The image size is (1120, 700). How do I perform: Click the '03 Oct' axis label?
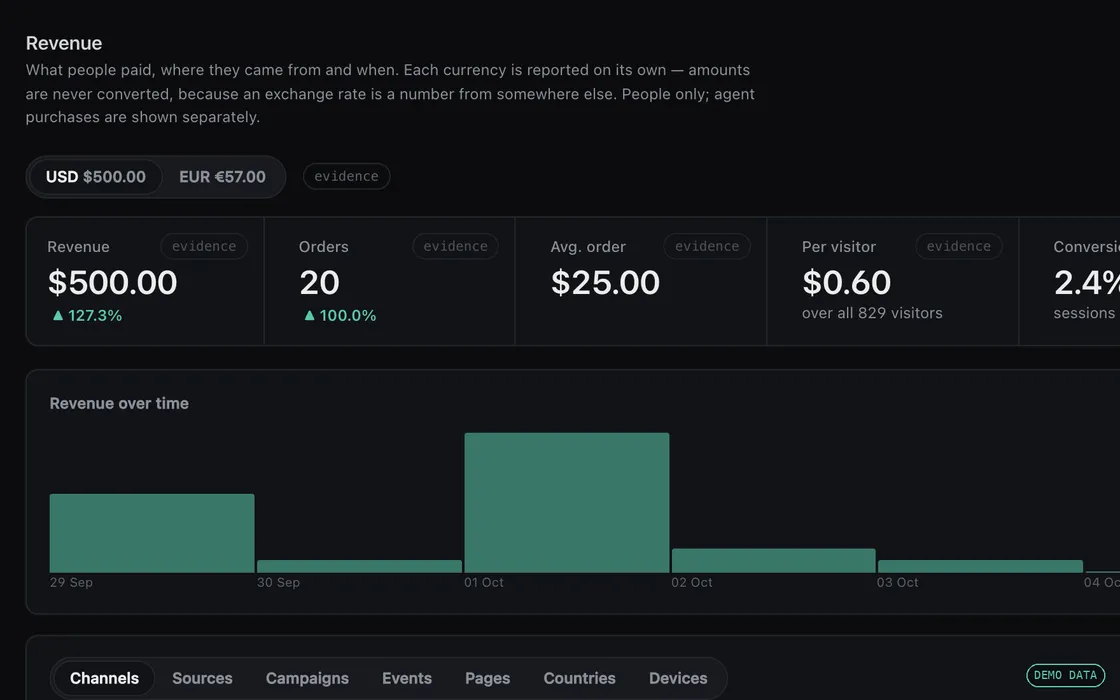point(898,582)
